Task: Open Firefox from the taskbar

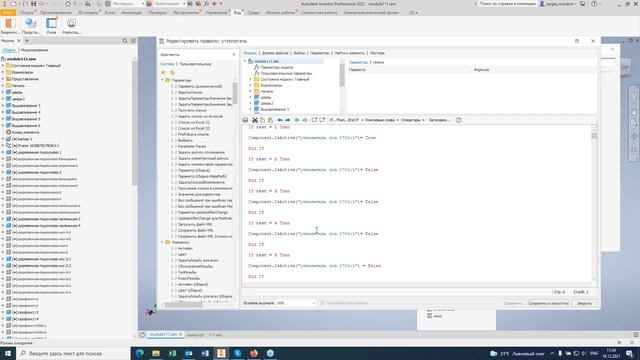Action: click(x=254, y=353)
